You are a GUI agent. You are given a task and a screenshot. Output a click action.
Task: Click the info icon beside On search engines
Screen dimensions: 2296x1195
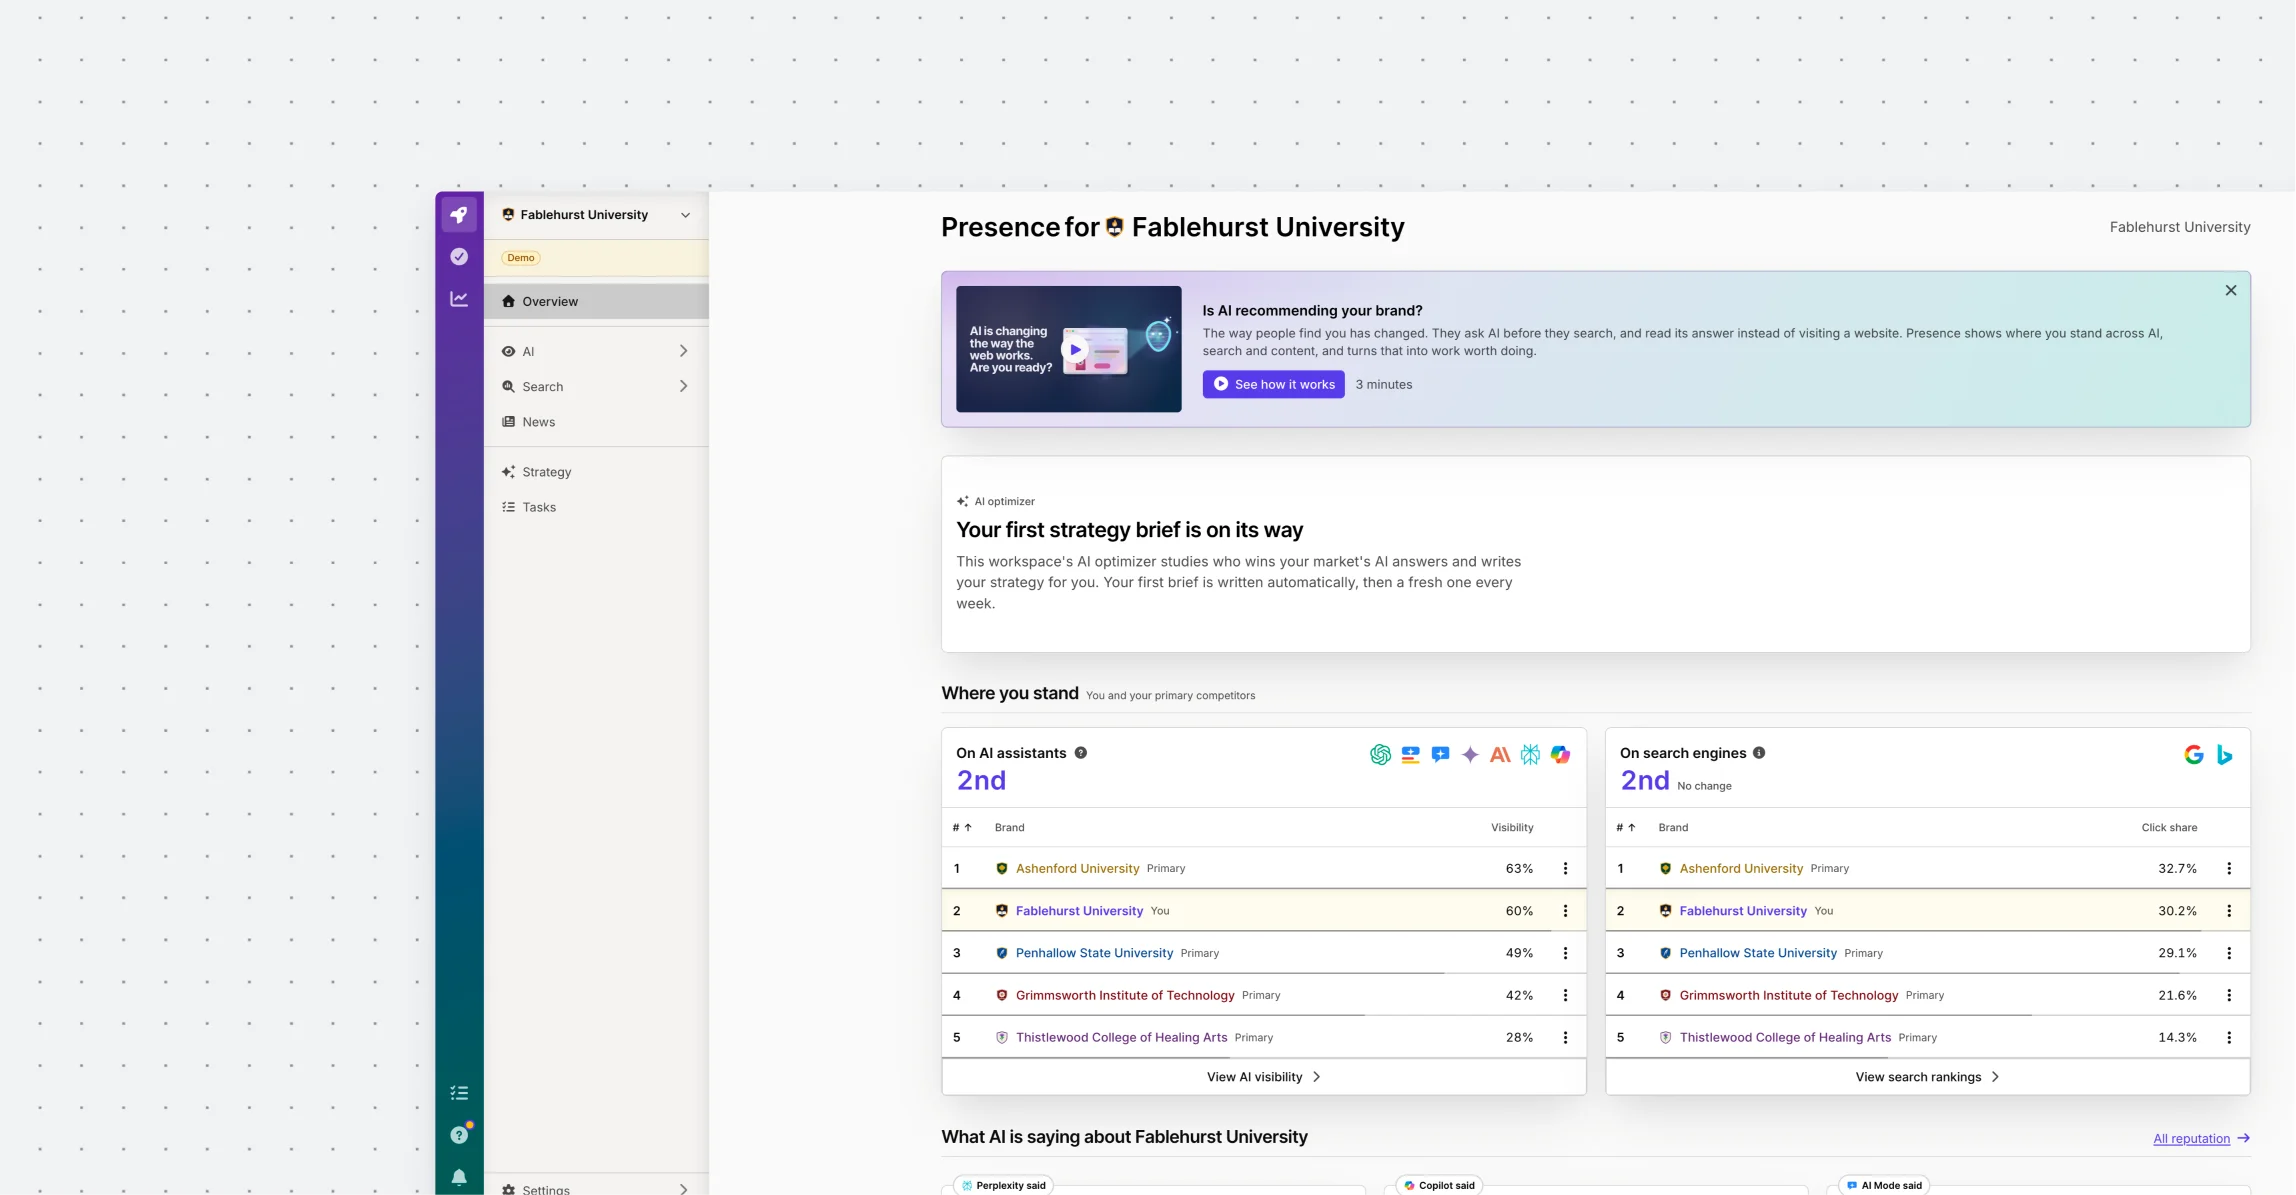click(1759, 753)
